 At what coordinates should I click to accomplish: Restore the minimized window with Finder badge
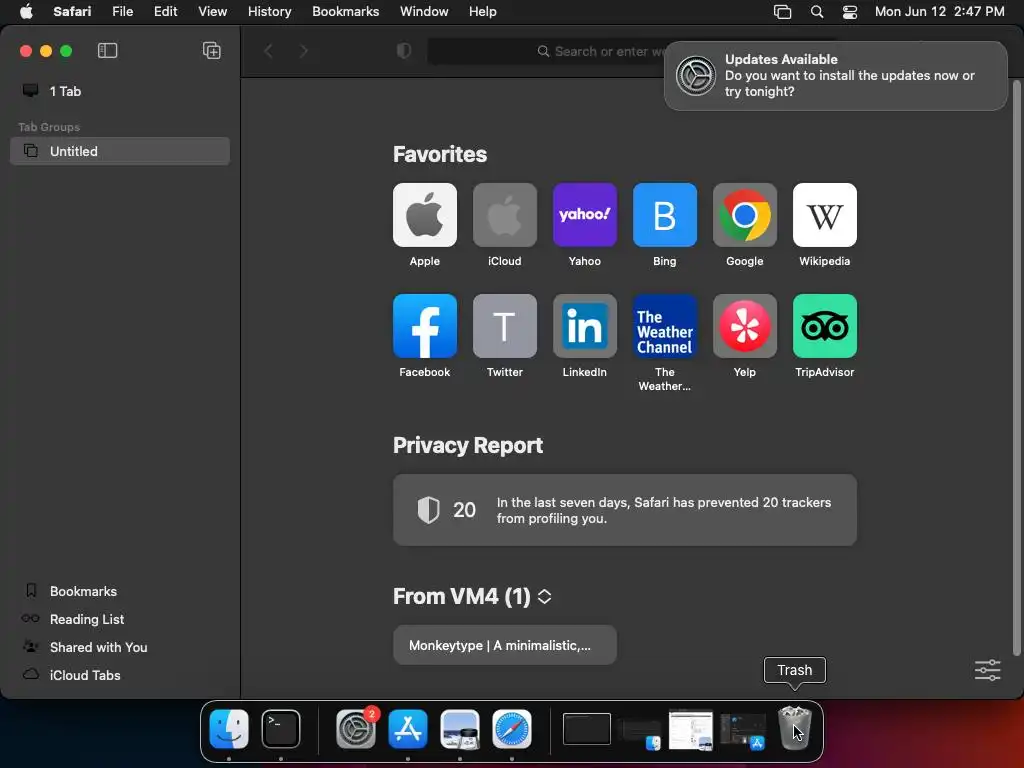pos(639,731)
